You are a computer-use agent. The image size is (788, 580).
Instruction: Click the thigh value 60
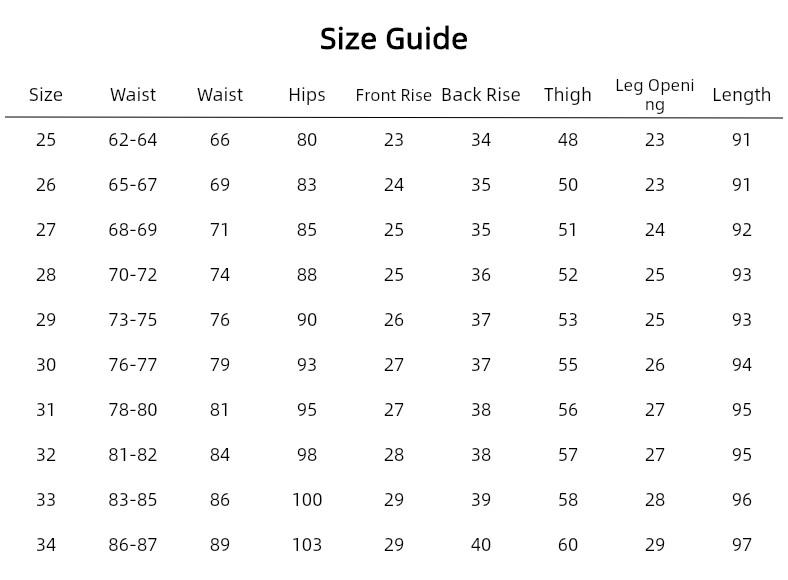[568, 545]
